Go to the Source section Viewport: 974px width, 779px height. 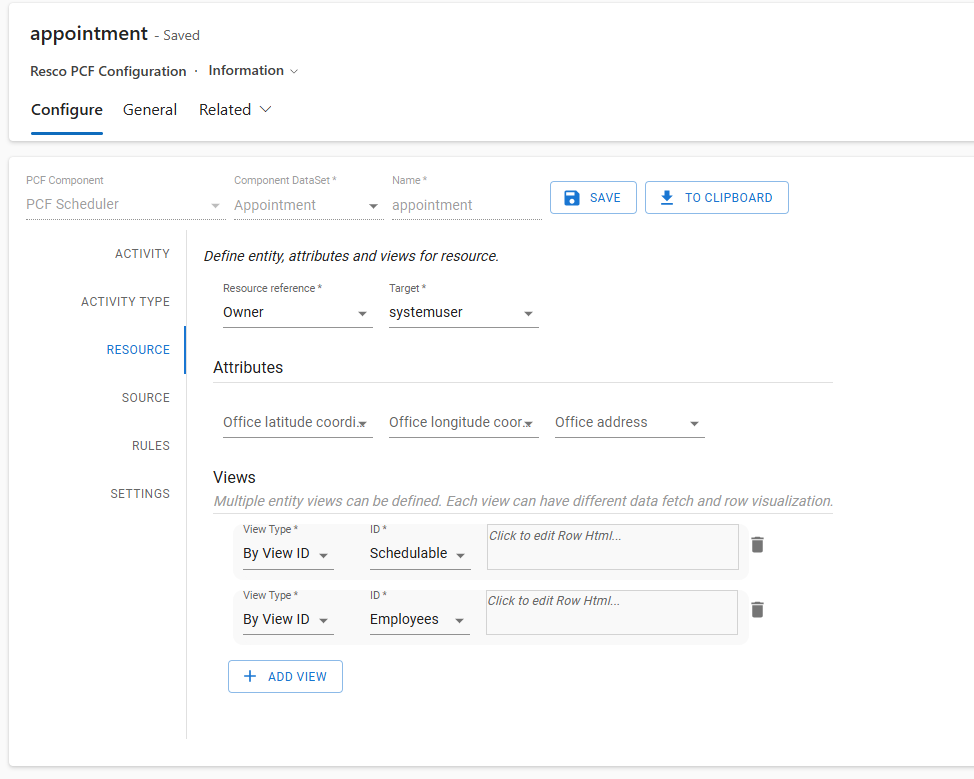tap(145, 398)
